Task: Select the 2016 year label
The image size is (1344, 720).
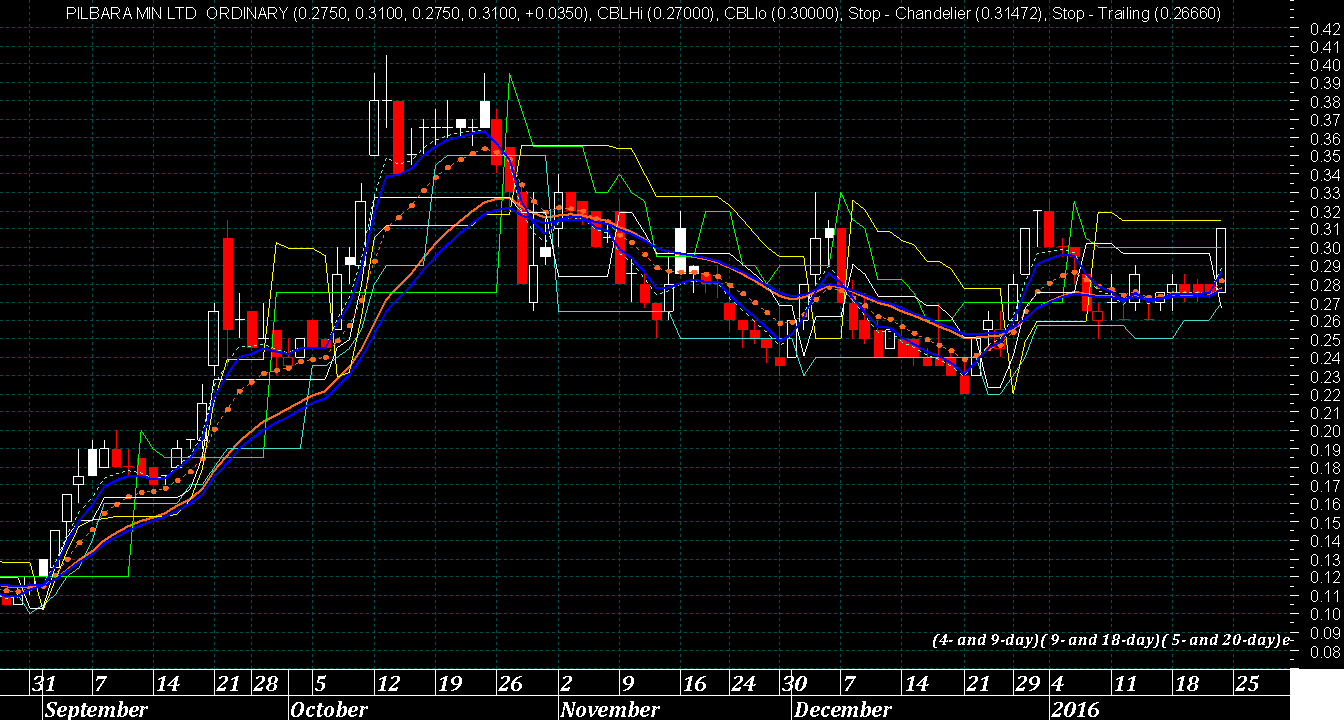Action: coord(1075,710)
